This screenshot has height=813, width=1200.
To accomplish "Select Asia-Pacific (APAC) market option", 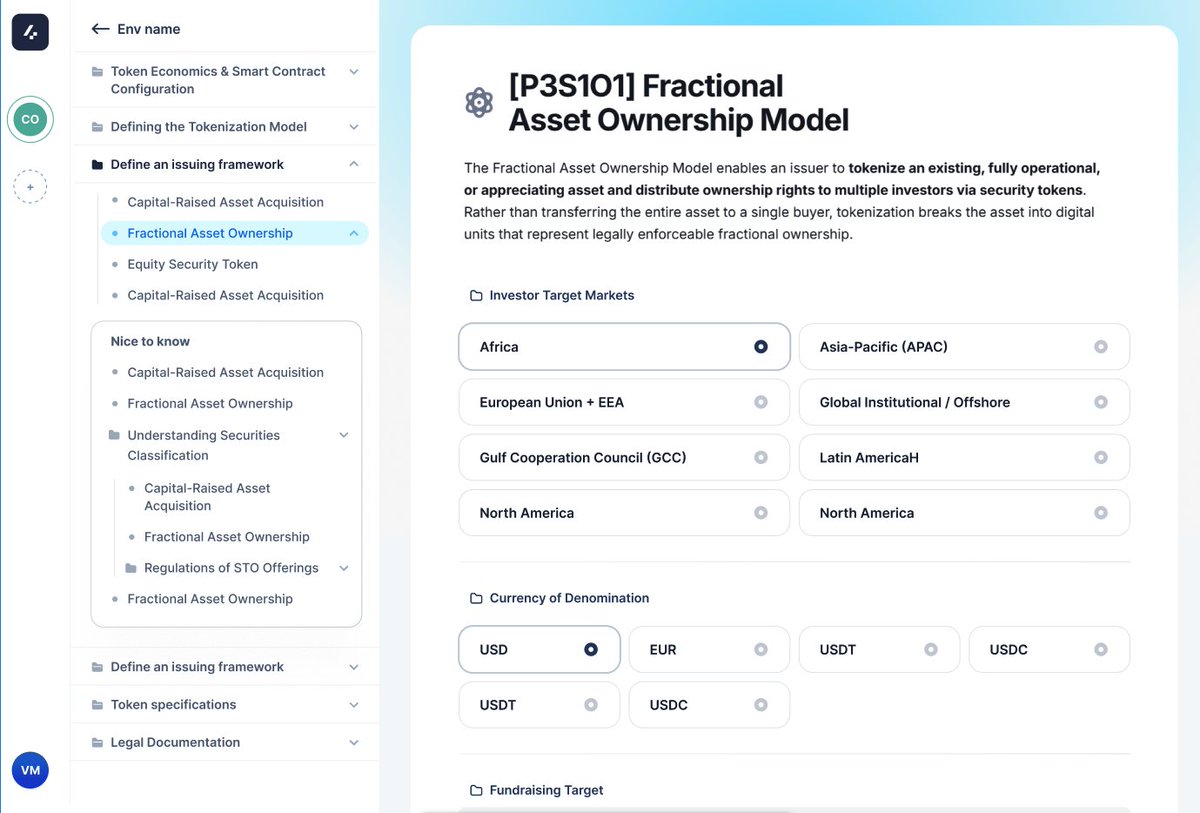I will click(964, 347).
